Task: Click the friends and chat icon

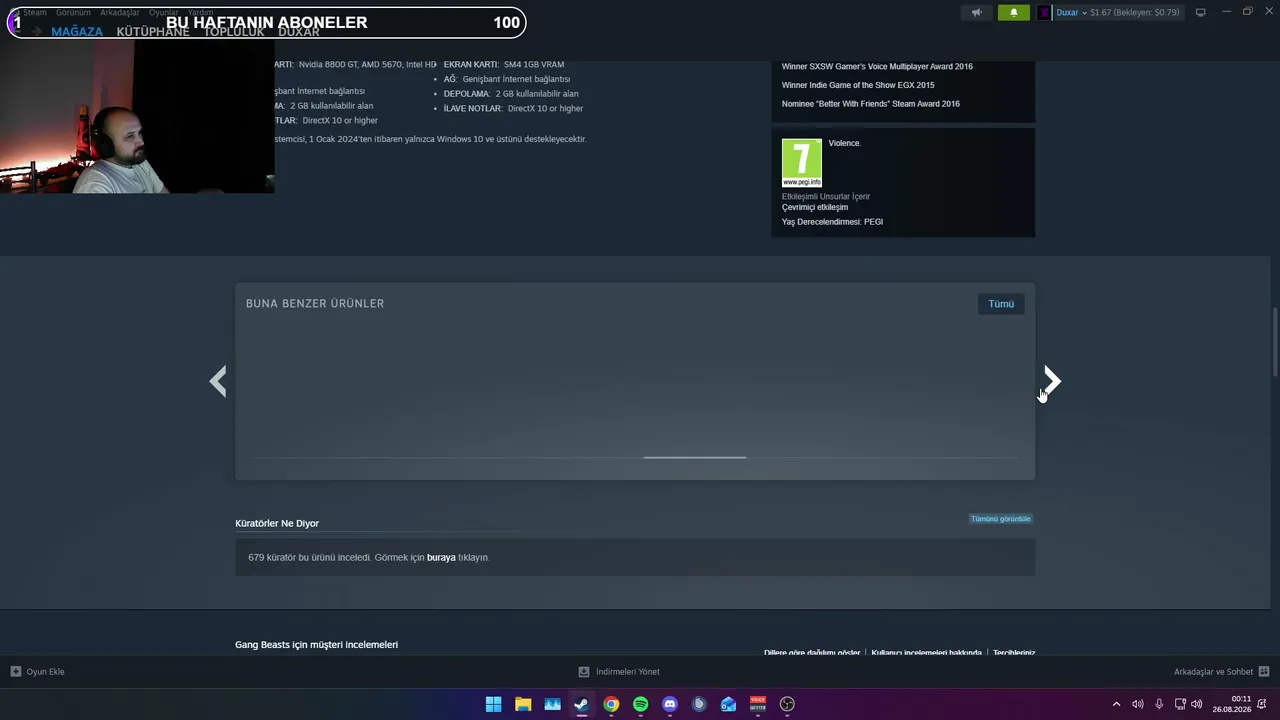Action: 1264,672
